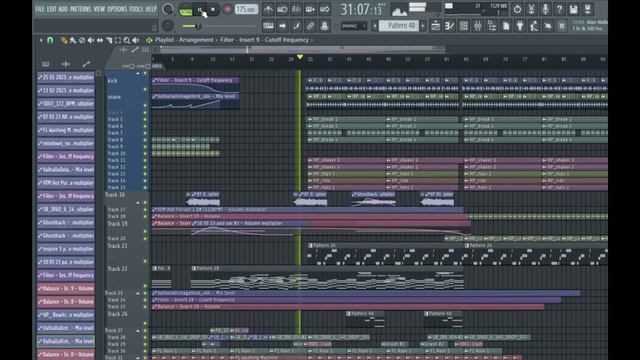Open the Playlist view icon
The height and width of the screenshot is (360, 640).
pos(436,26)
